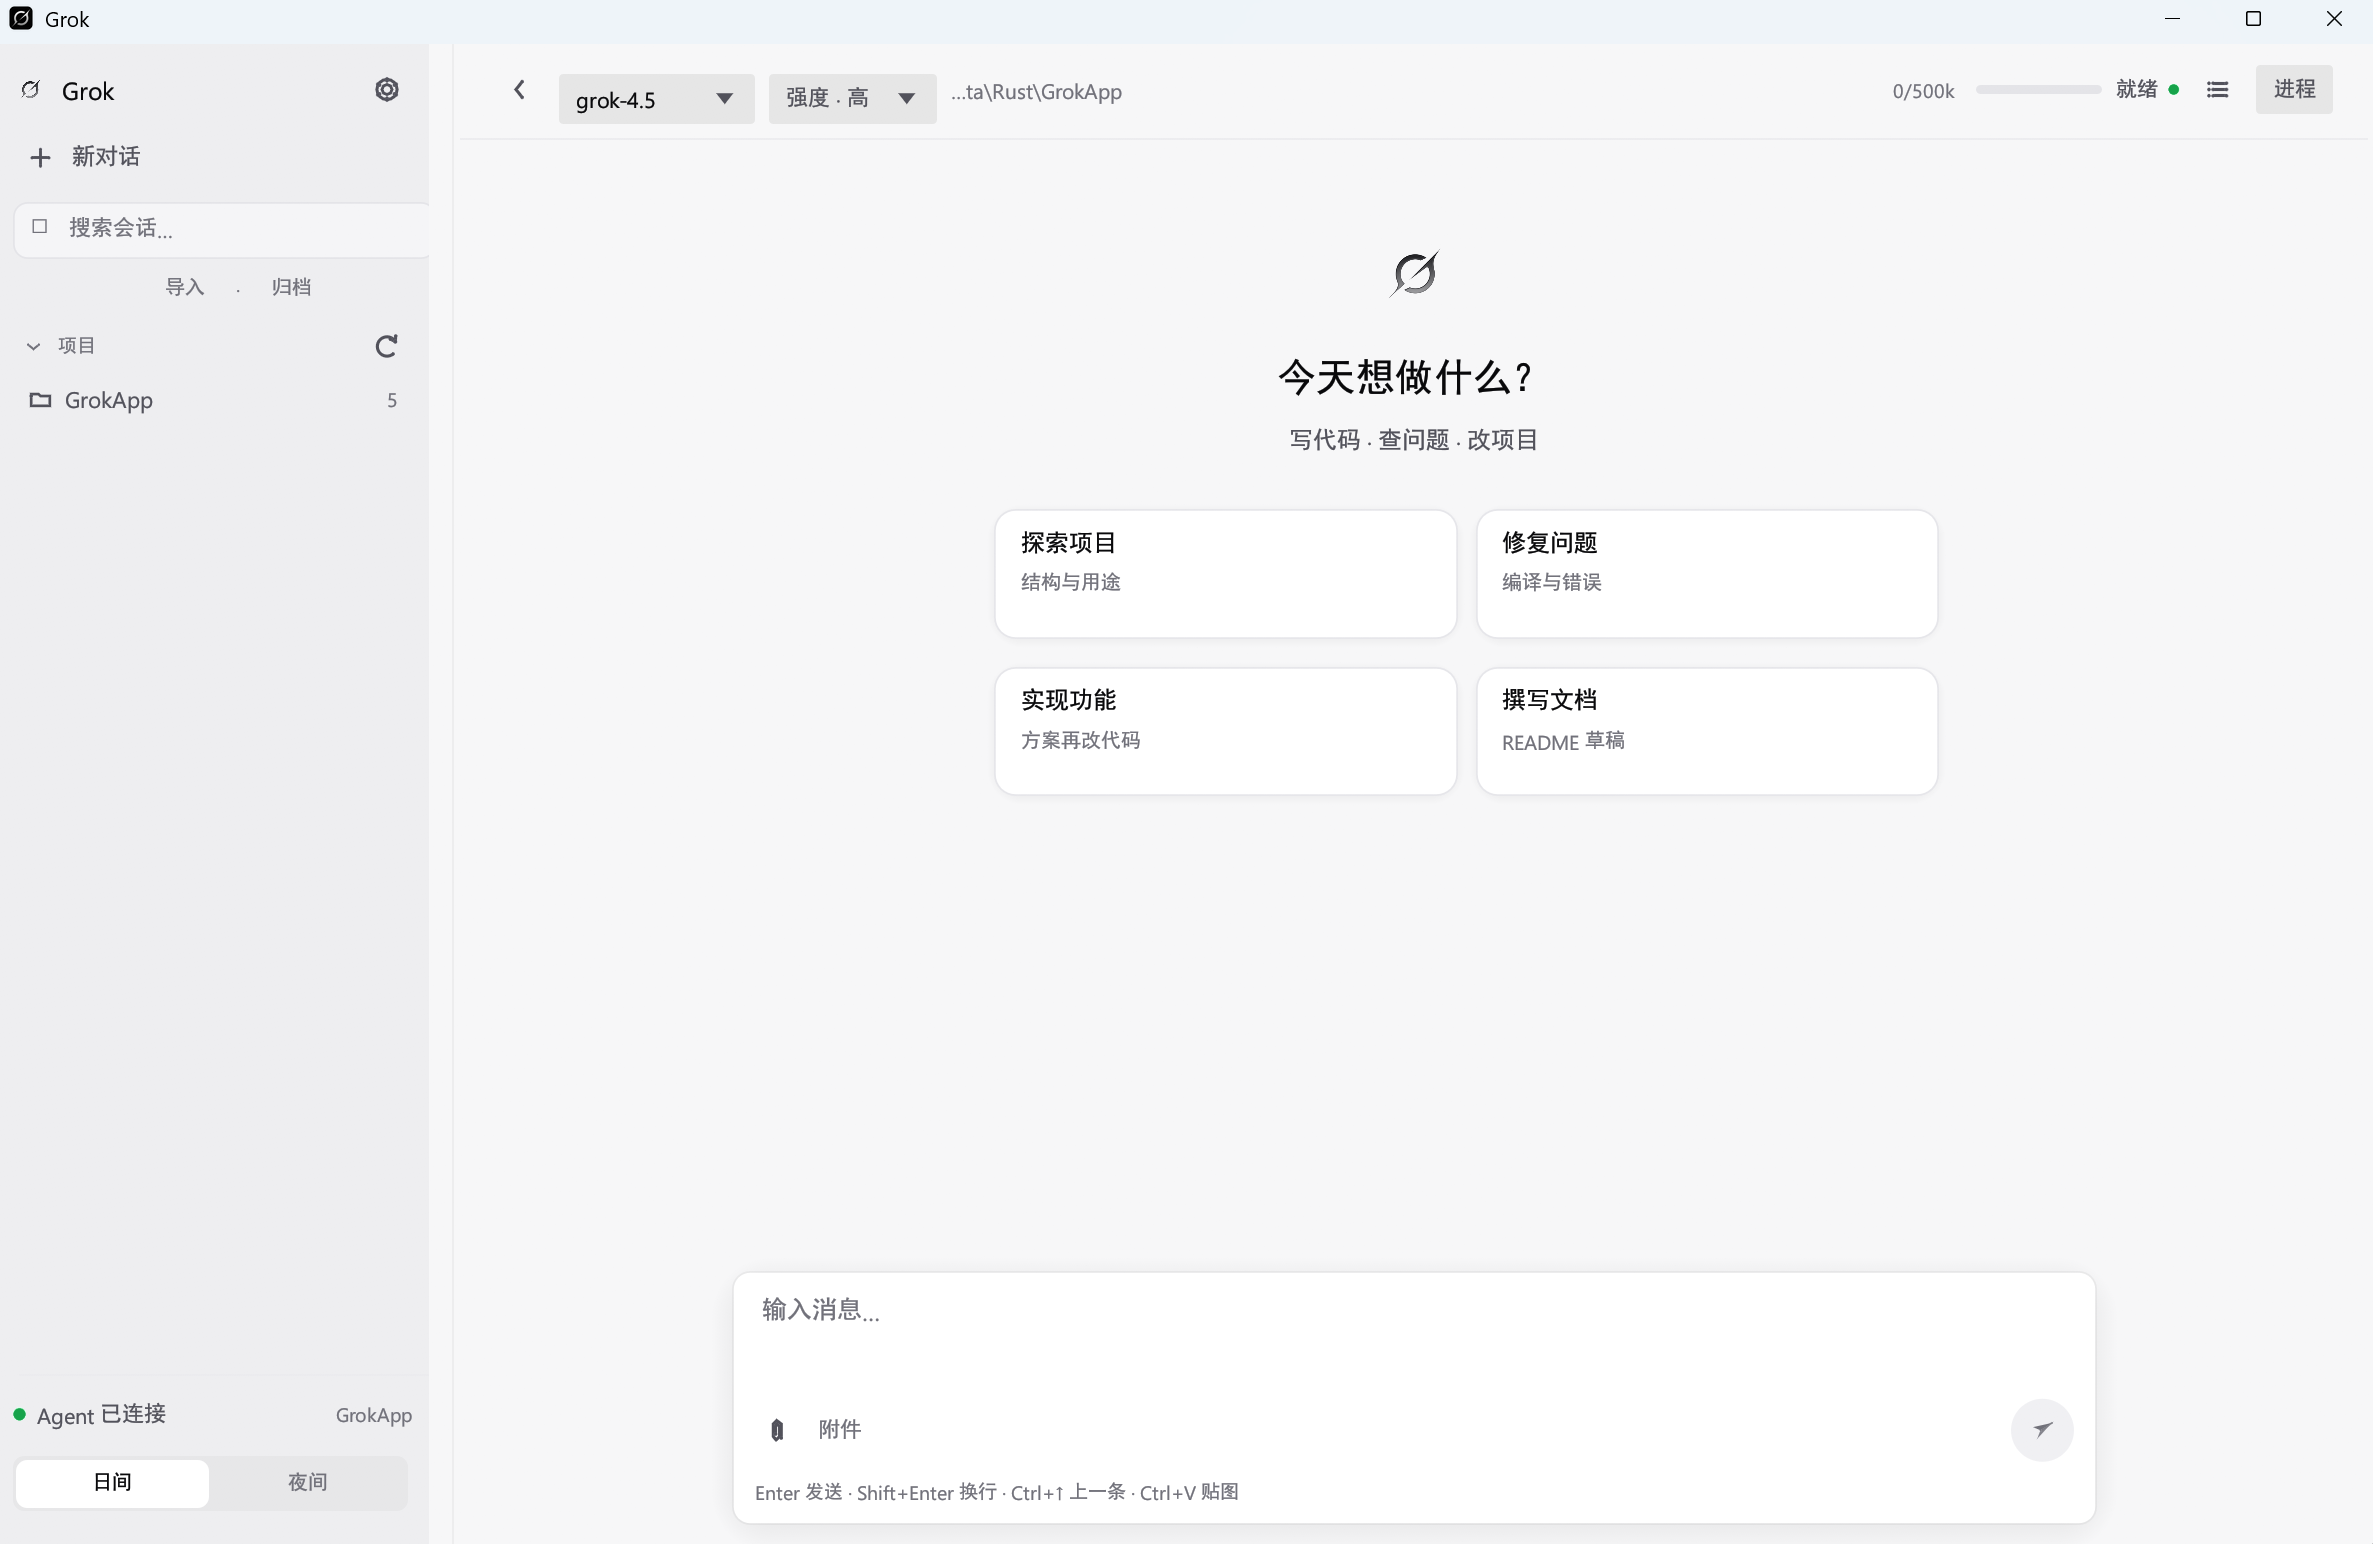The width and height of the screenshot is (2373, 1544).
Task: Choose the 撰写文档 suggestion card
Action: point(1706,731)
